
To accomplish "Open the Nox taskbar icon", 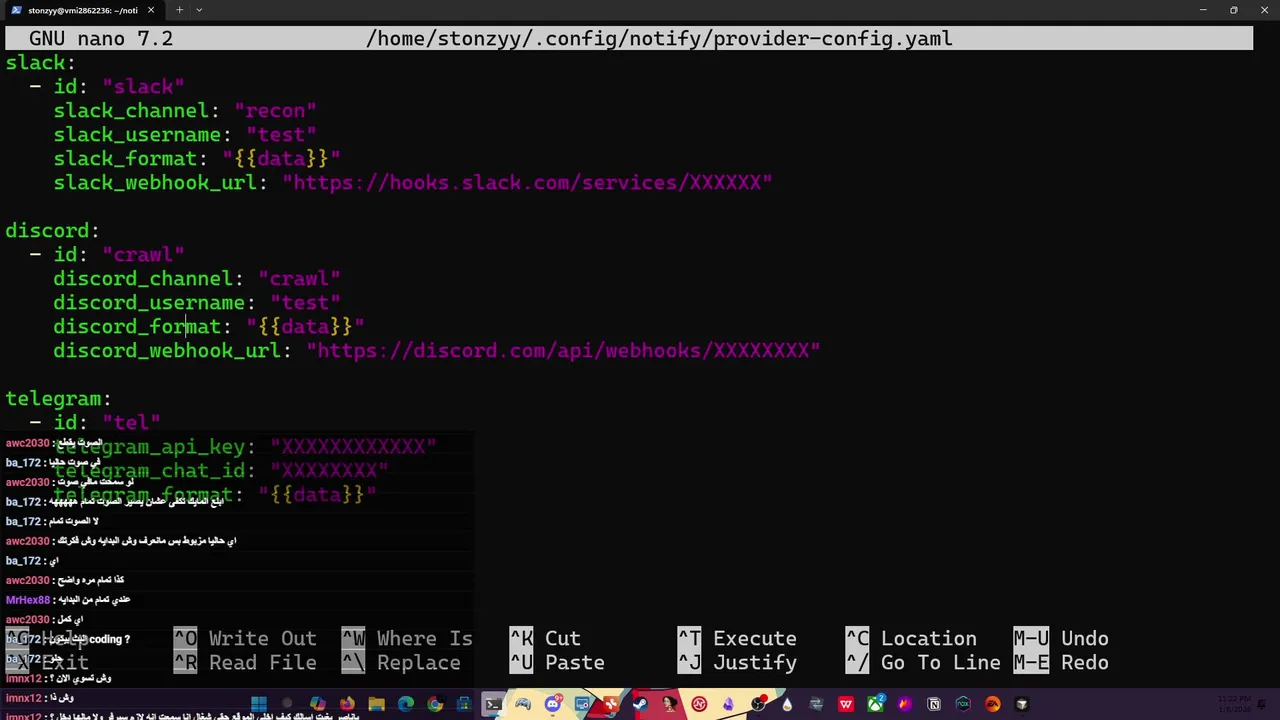I will (x=963, y=704).
